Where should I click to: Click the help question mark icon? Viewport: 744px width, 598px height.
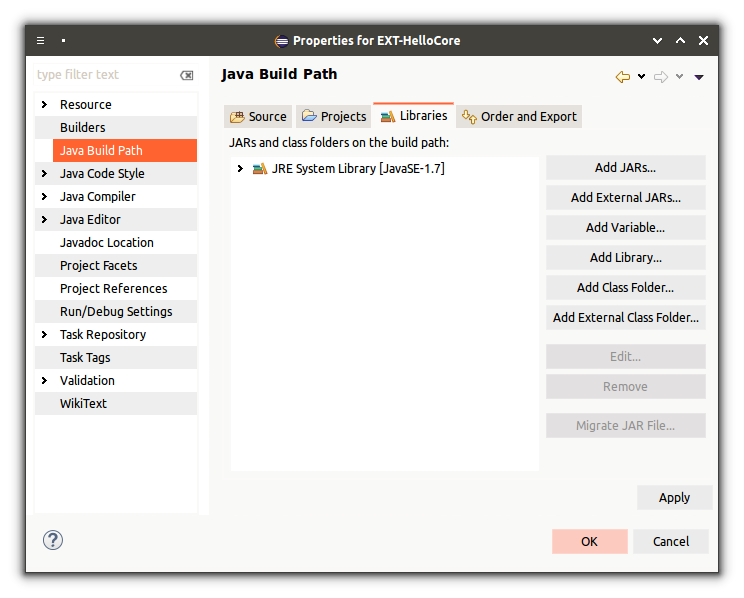(x=53, y=540)
